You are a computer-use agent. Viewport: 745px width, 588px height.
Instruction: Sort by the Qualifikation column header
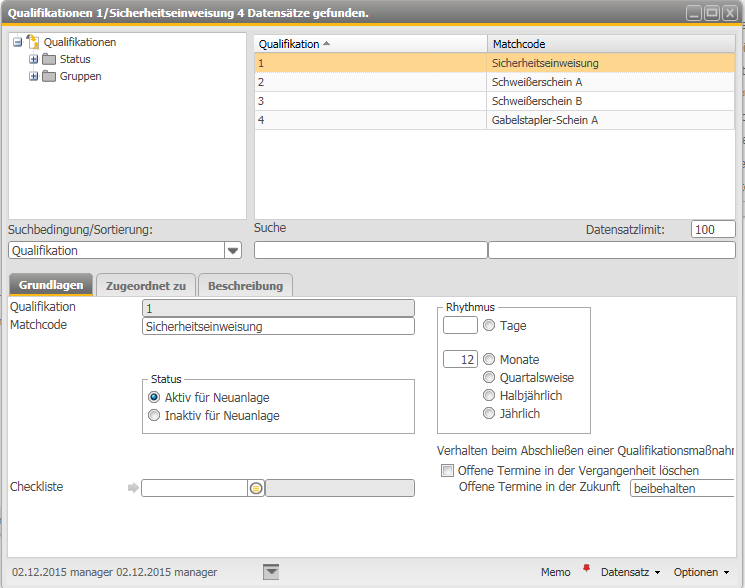371,44
